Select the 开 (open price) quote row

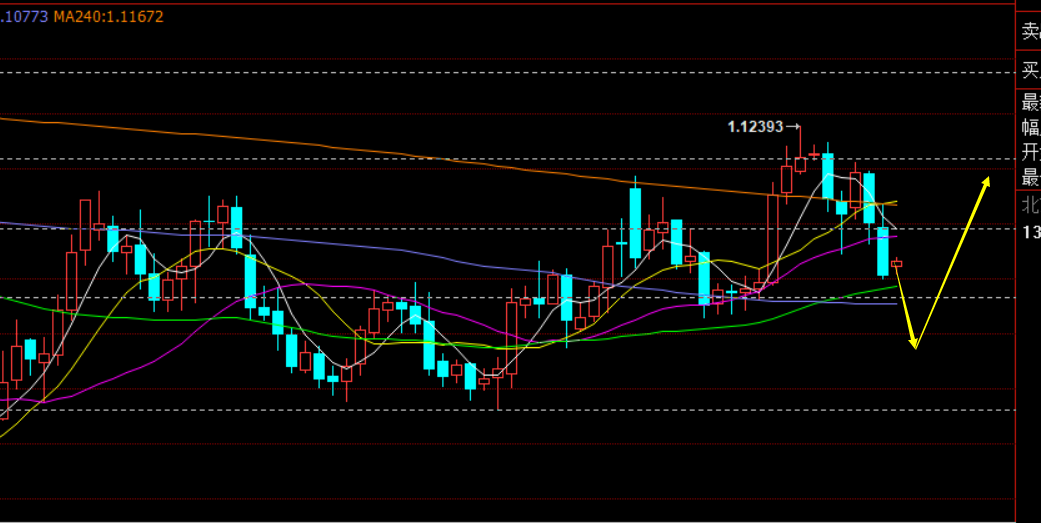click(1030, 152)
